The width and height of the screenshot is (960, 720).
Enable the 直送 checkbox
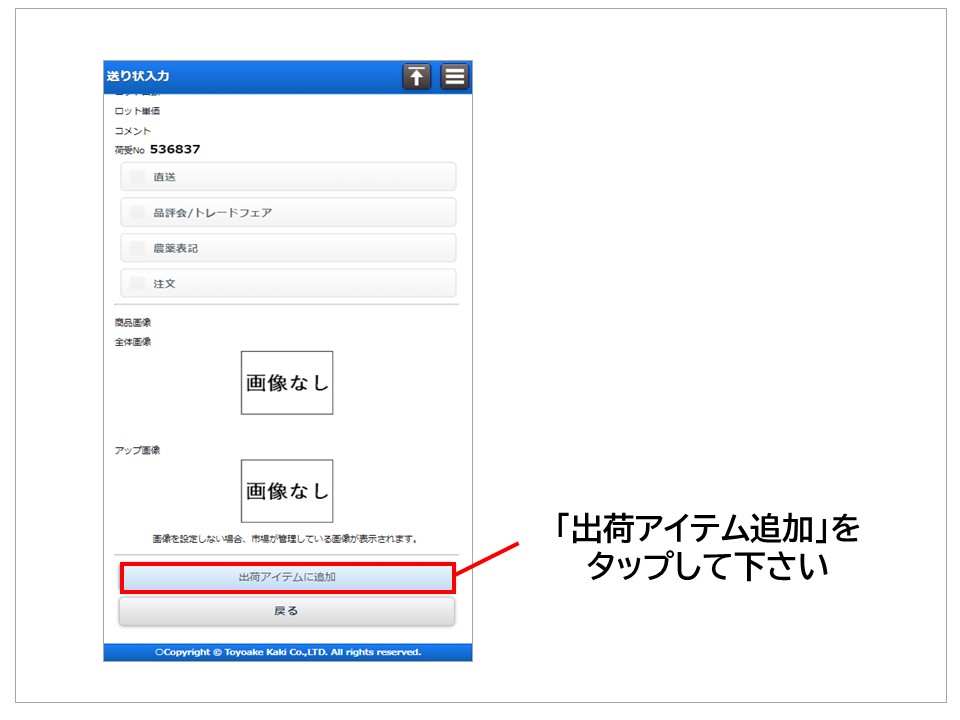click(138, 177)
